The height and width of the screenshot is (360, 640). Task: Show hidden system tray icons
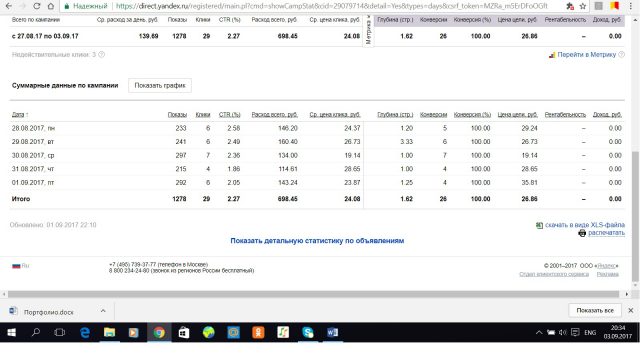539,333
